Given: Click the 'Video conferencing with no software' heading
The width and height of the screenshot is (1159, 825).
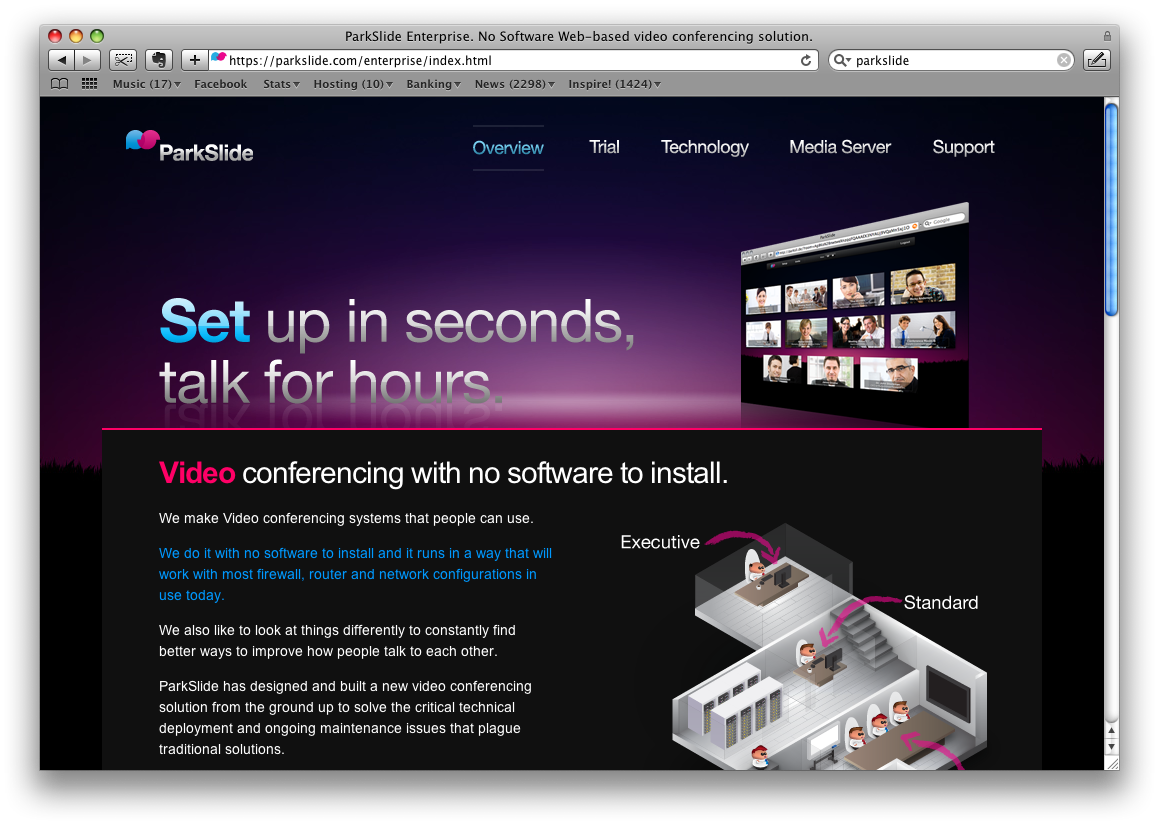Looking at the screenshot, I should point(443,473).
